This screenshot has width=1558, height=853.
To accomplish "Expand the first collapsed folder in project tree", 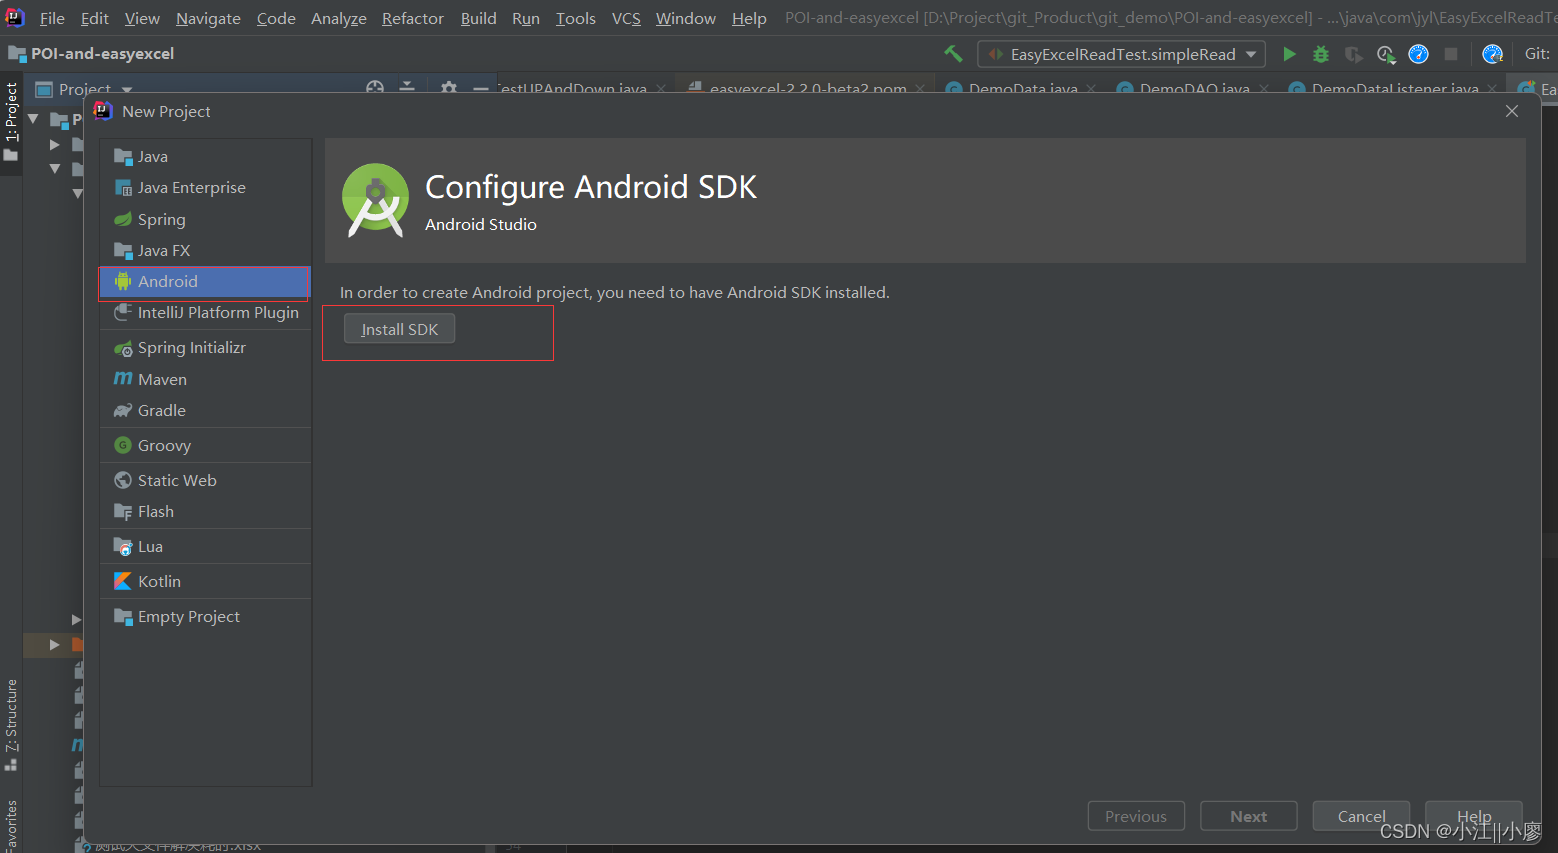I will (55, 145).
